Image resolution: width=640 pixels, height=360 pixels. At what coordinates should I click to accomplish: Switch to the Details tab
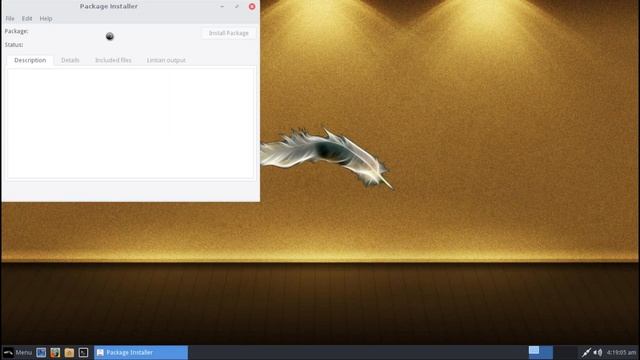[x=70, y=60]
